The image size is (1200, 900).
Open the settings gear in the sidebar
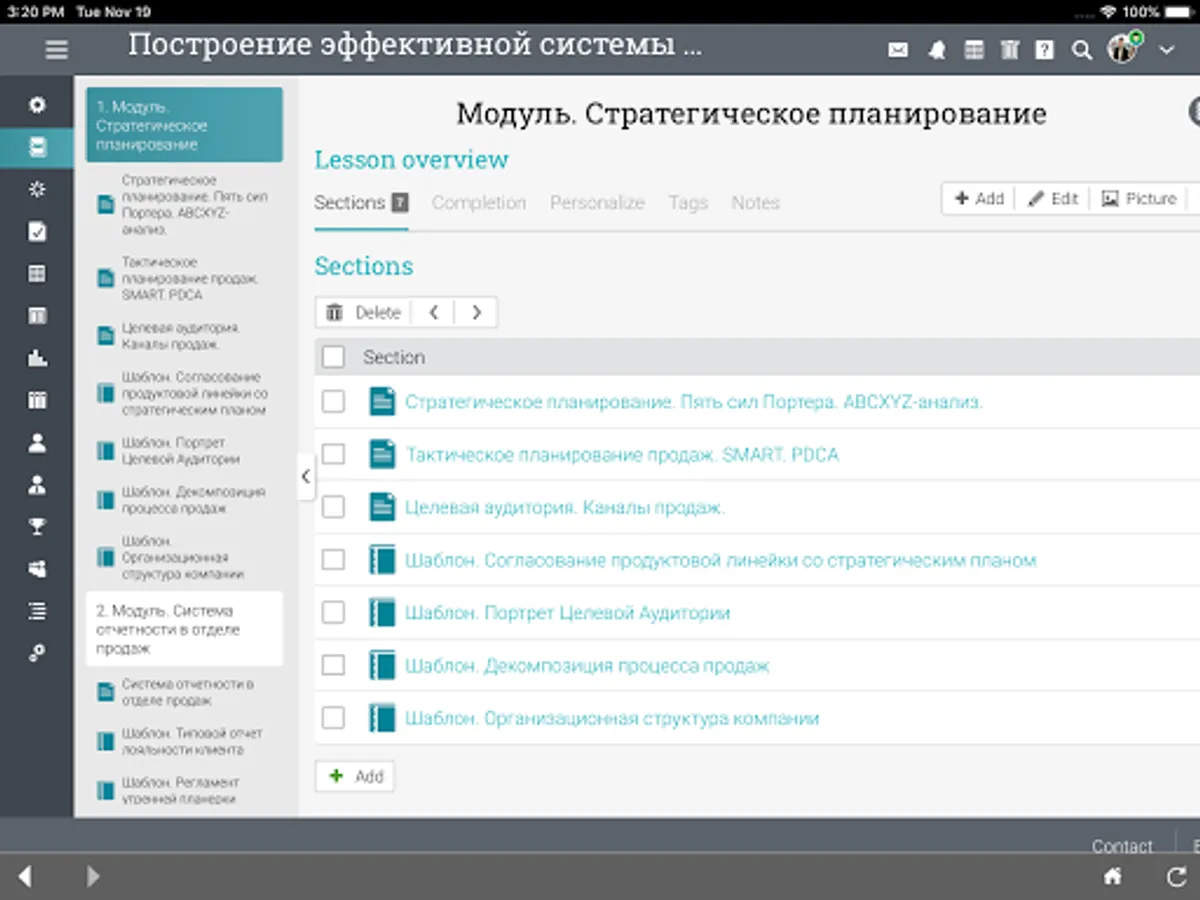37,105
